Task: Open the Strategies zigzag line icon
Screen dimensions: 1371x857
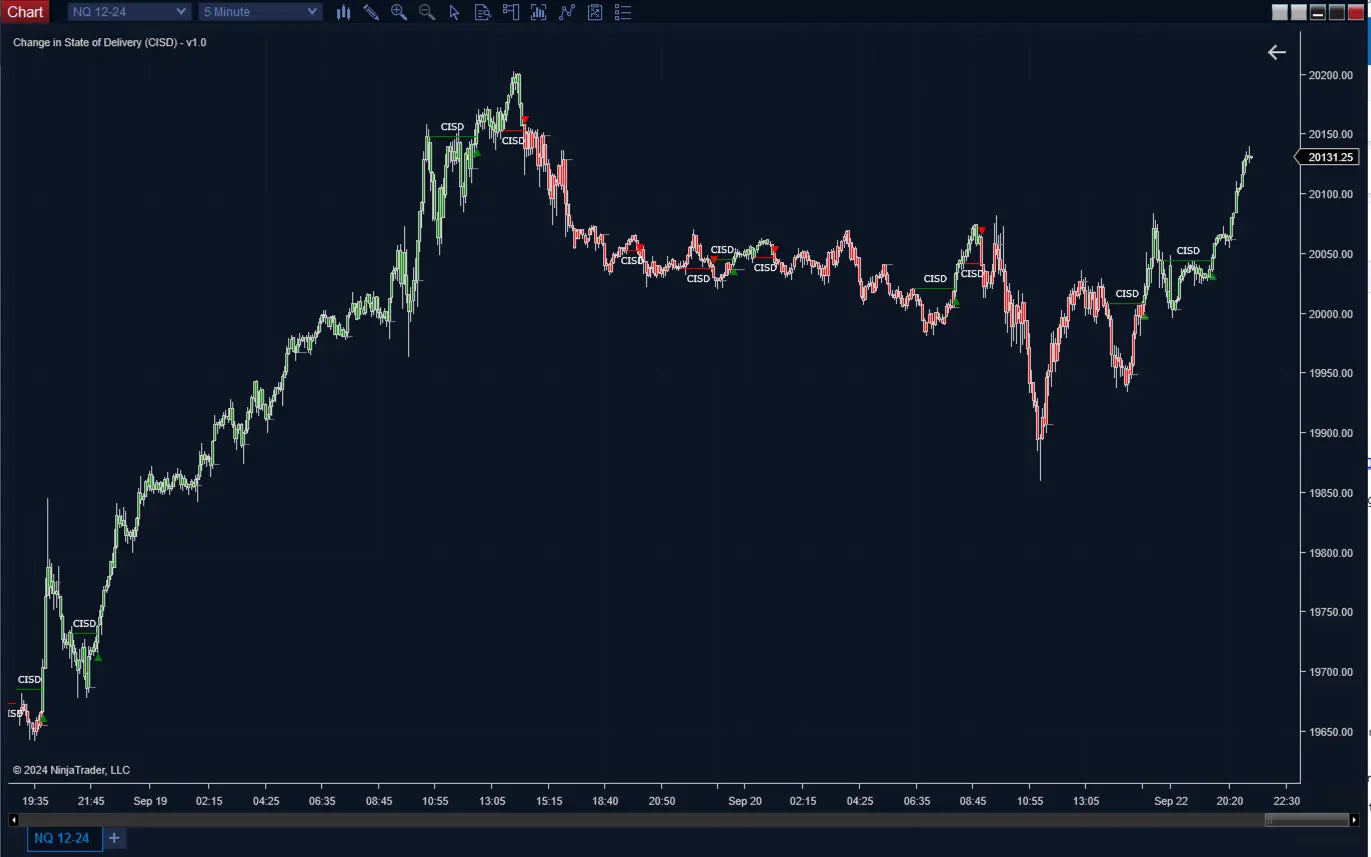Action: pyautogui.click(x=567, y=12)
